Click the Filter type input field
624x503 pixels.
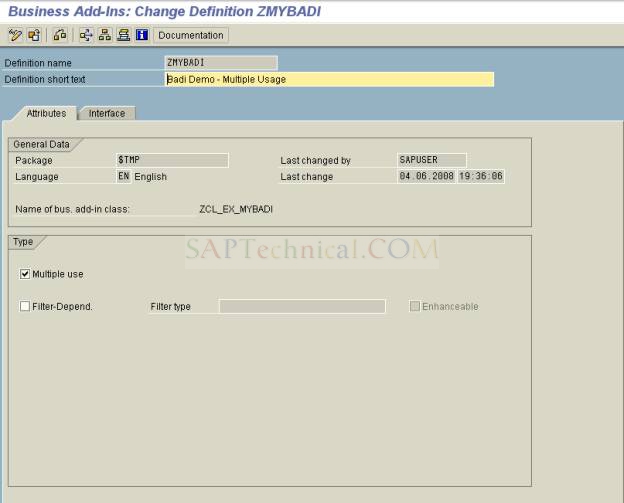302,306
